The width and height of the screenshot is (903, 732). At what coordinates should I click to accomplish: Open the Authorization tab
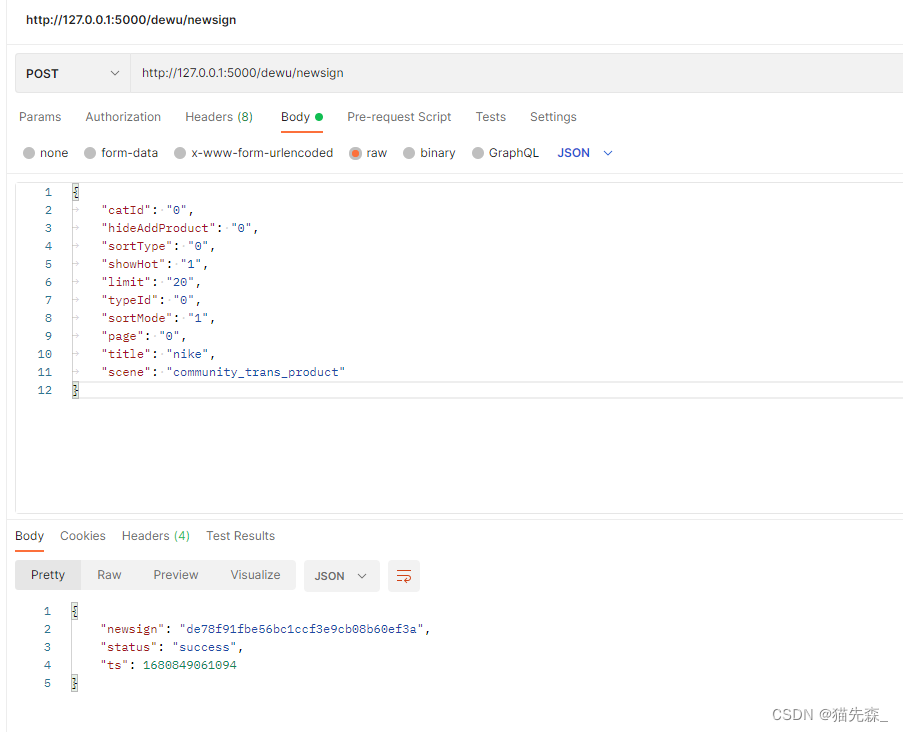coord(122,117)
